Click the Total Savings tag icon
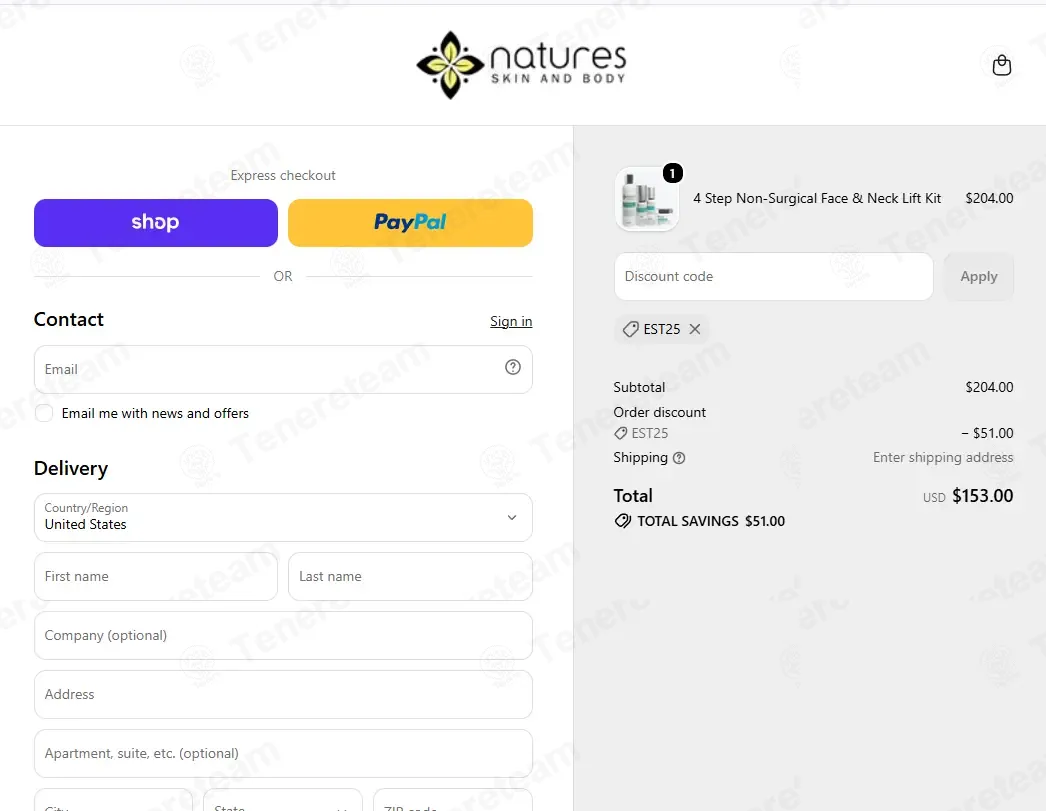 click(x=622, y=521)
